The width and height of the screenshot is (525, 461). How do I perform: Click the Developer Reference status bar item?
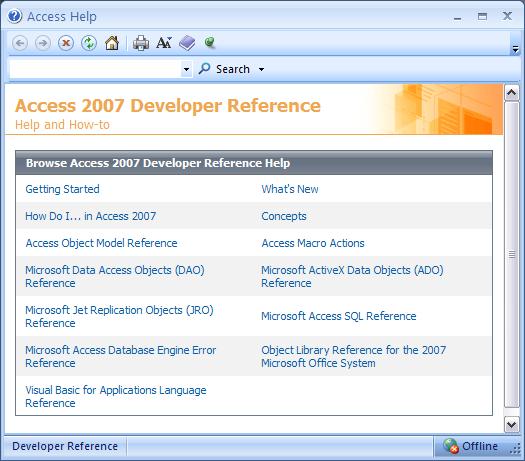click(x=65, y=446)
